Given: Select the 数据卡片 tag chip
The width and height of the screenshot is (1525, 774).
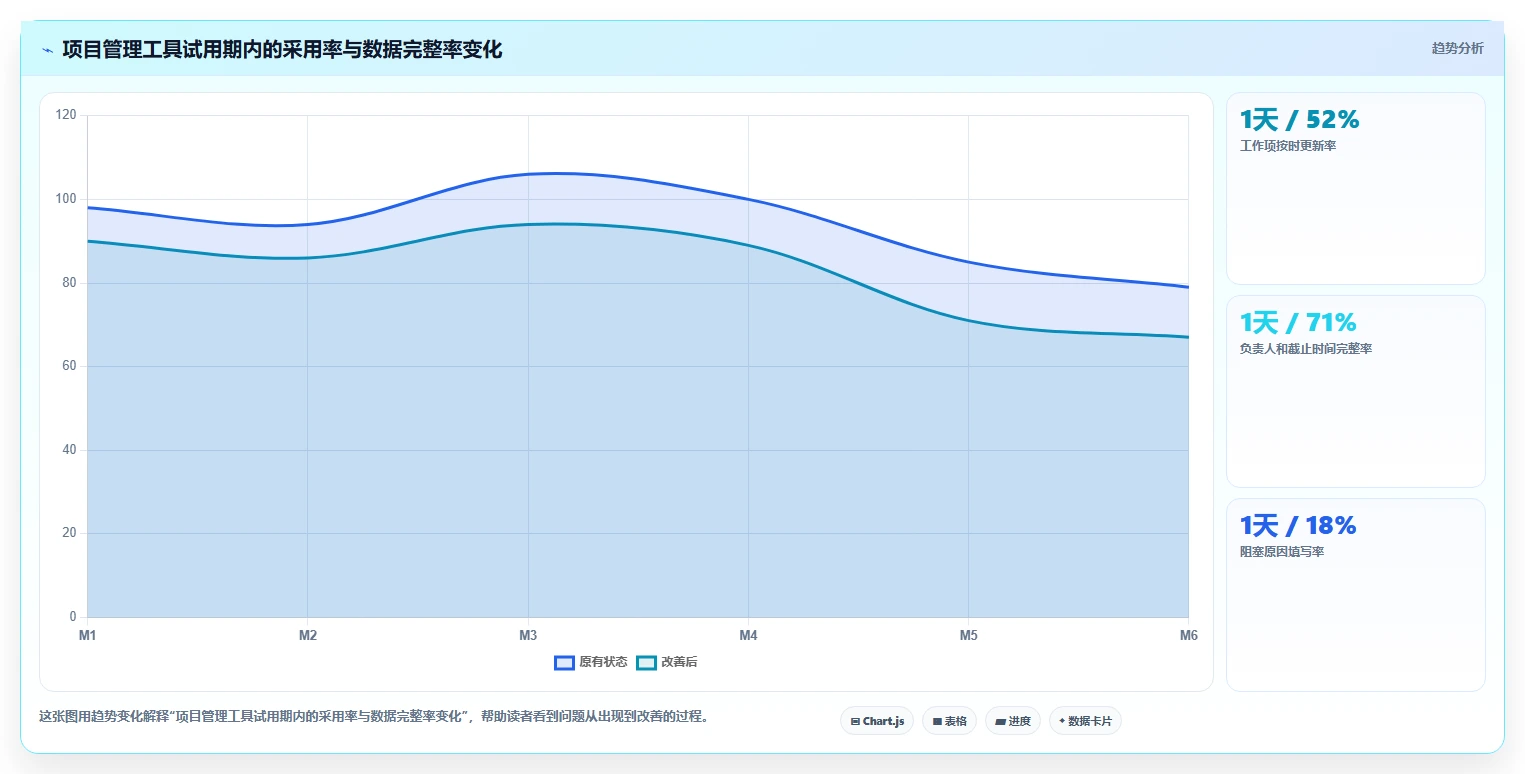Looking at the screenshot, I should [x=1085, y=721].
